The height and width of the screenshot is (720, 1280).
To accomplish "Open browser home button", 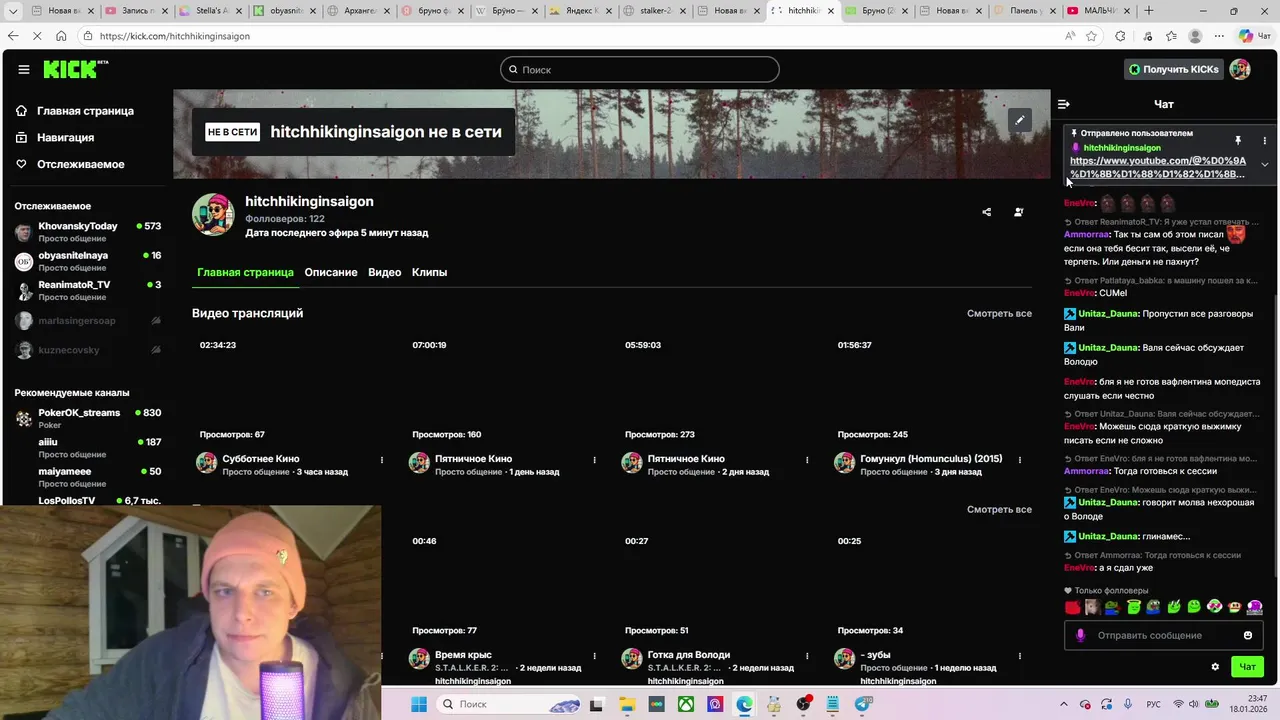I will click(x=61, y=36).
